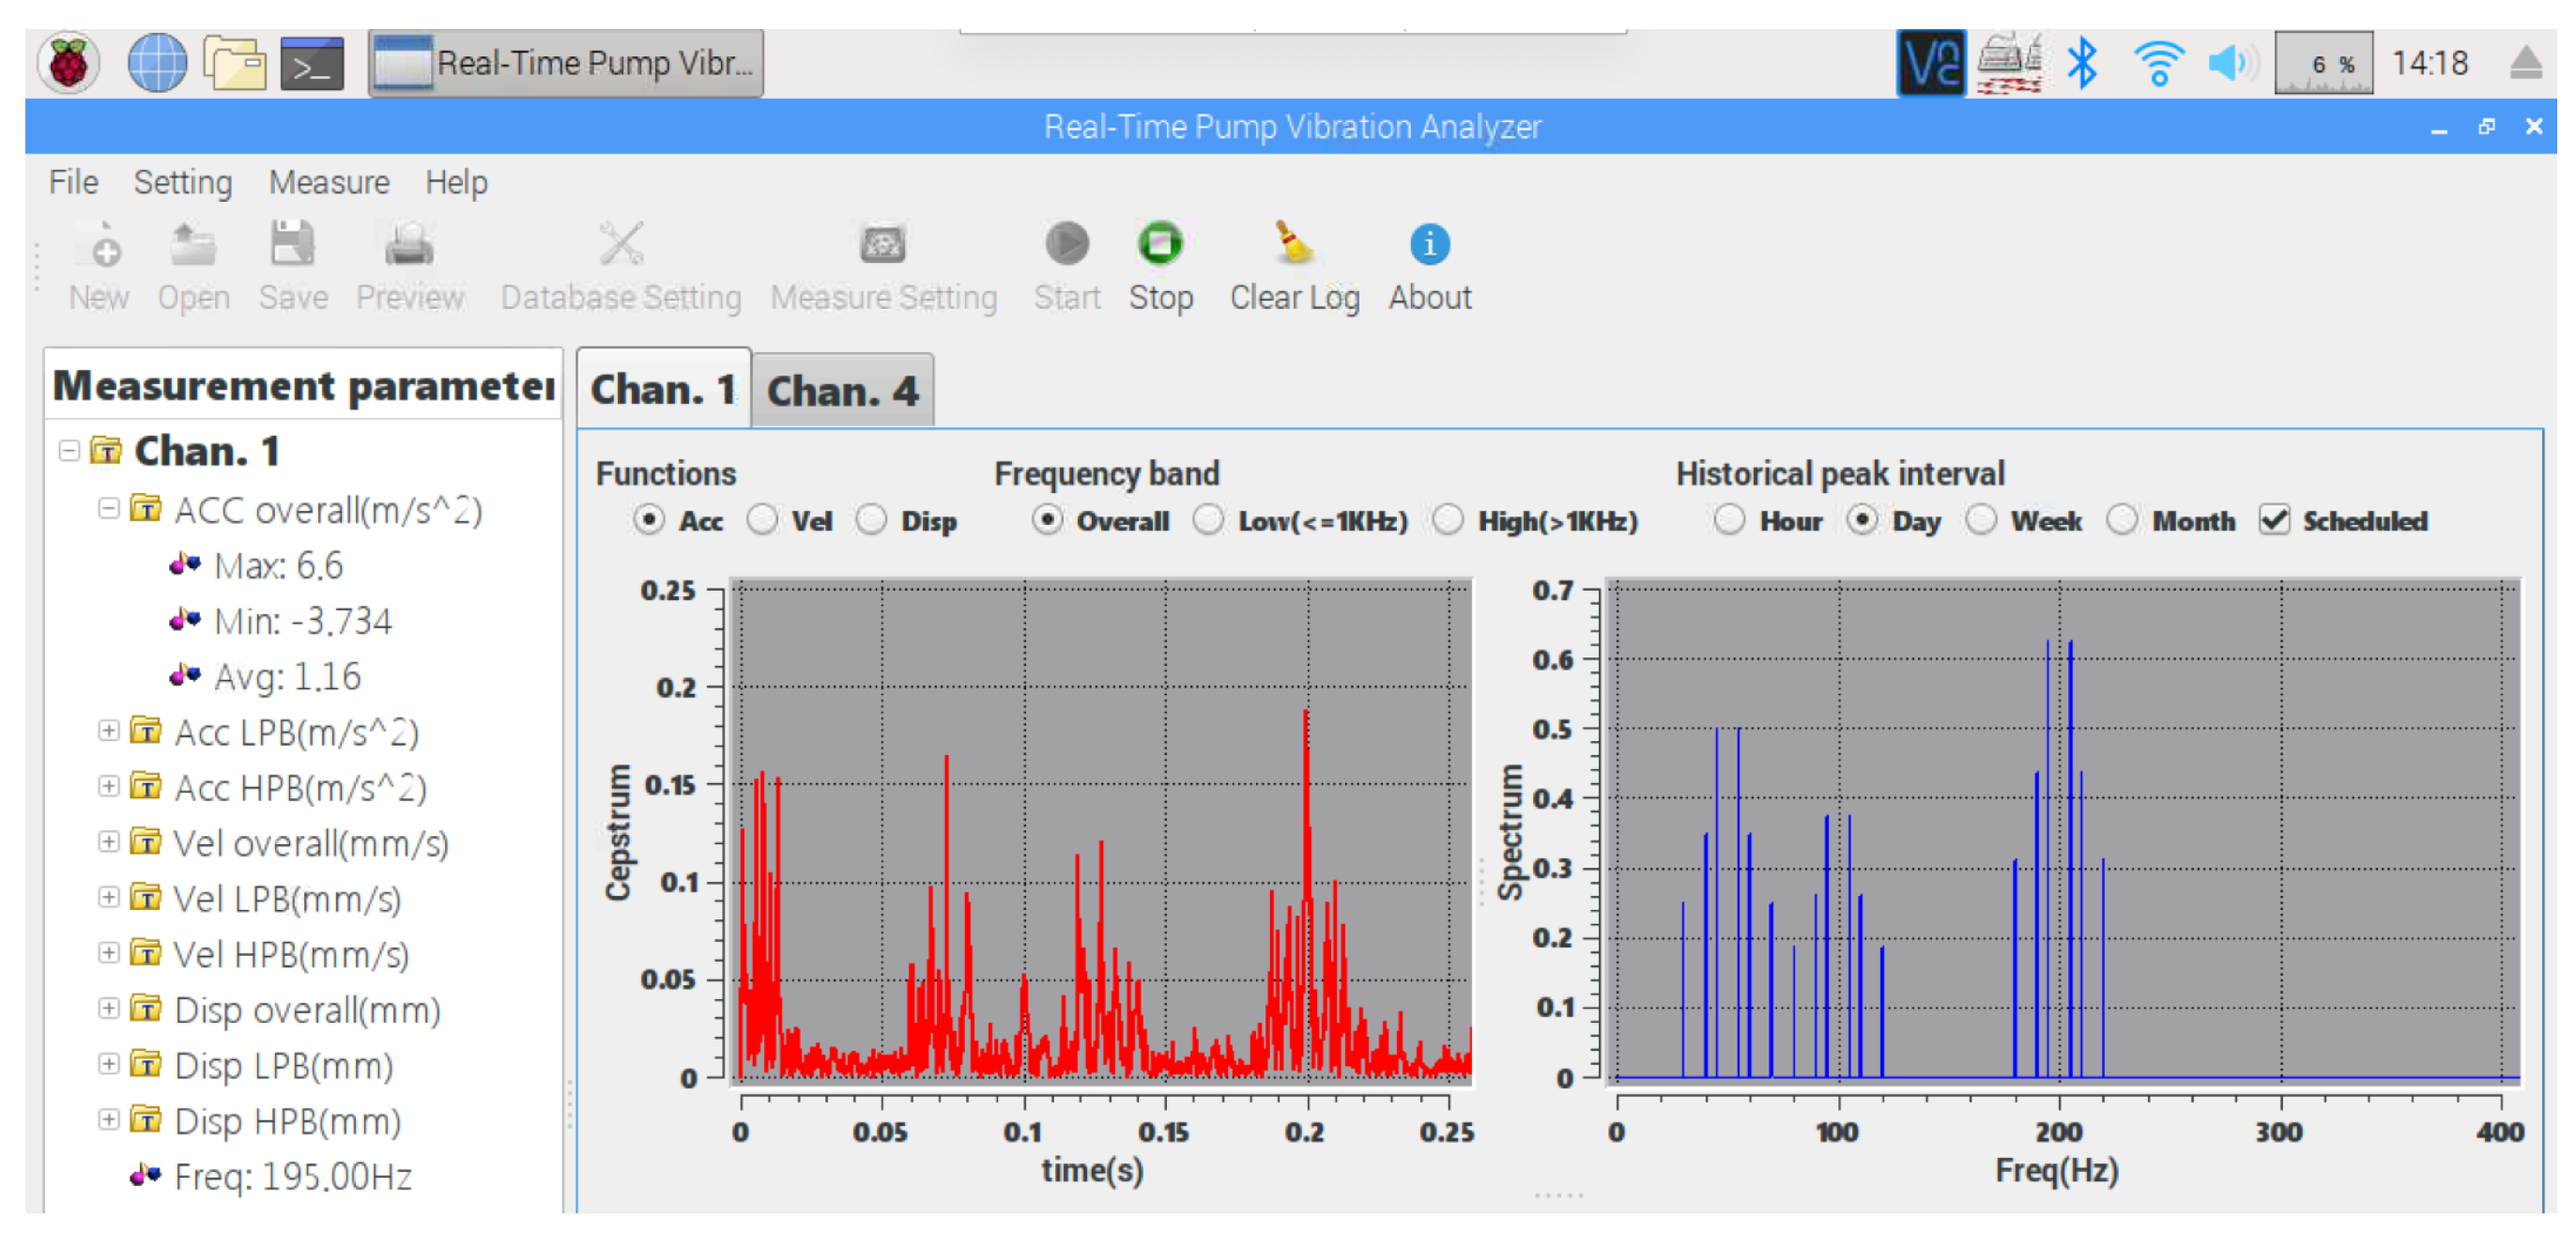
Task: Expand the Acc LPB(m/s^2) tree node
Action: click(x=108, y=731)
